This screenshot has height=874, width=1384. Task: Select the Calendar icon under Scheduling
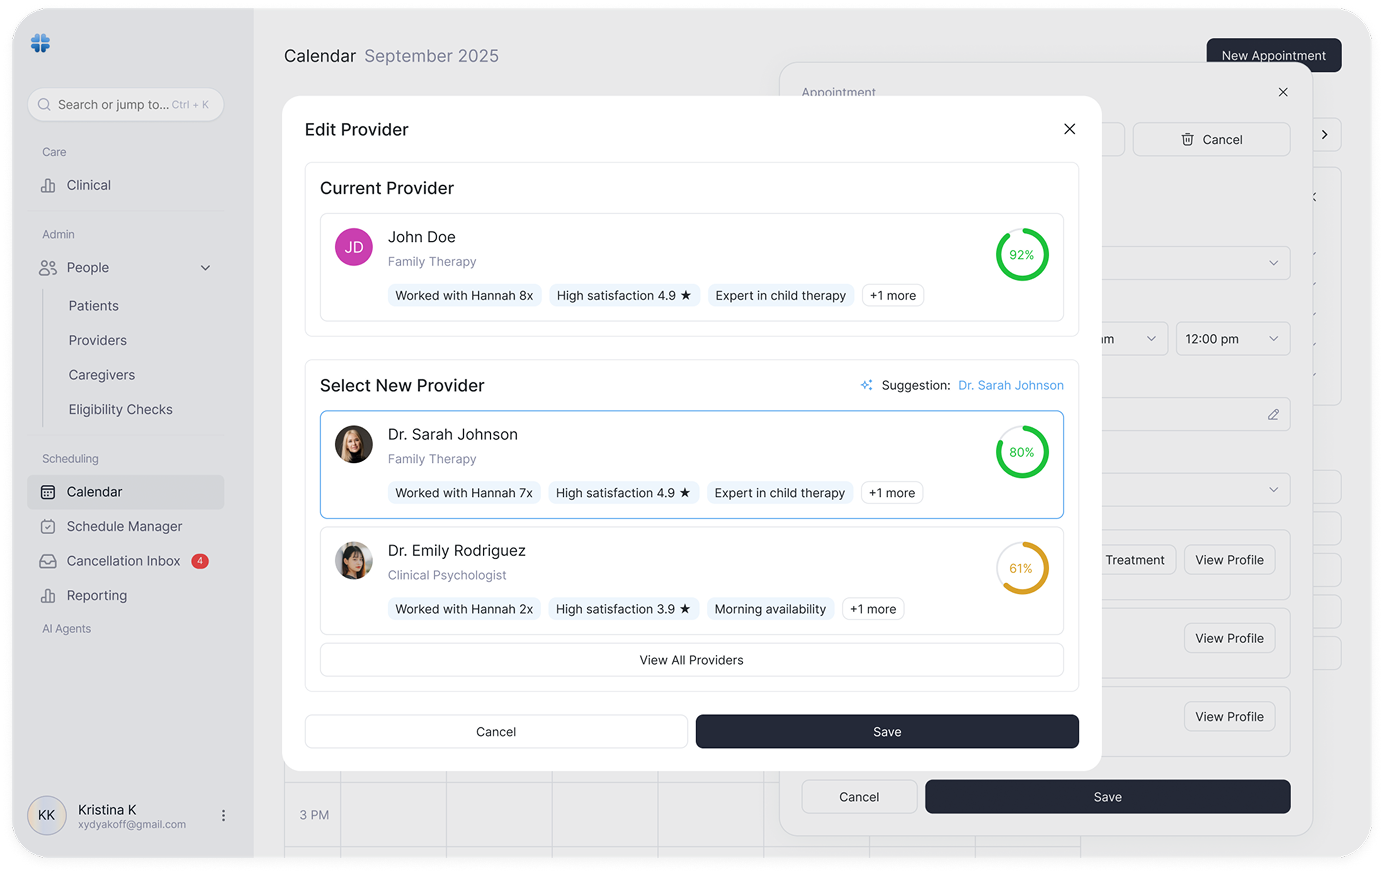tap(46, 491)
